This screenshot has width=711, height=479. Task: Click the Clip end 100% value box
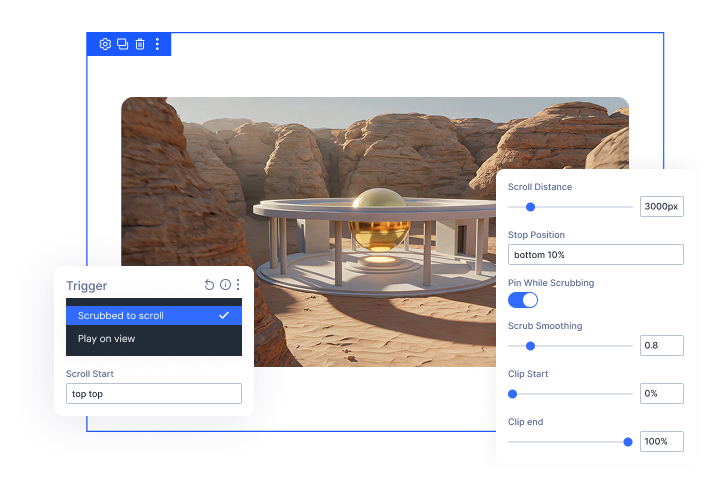tap(662, 442)
